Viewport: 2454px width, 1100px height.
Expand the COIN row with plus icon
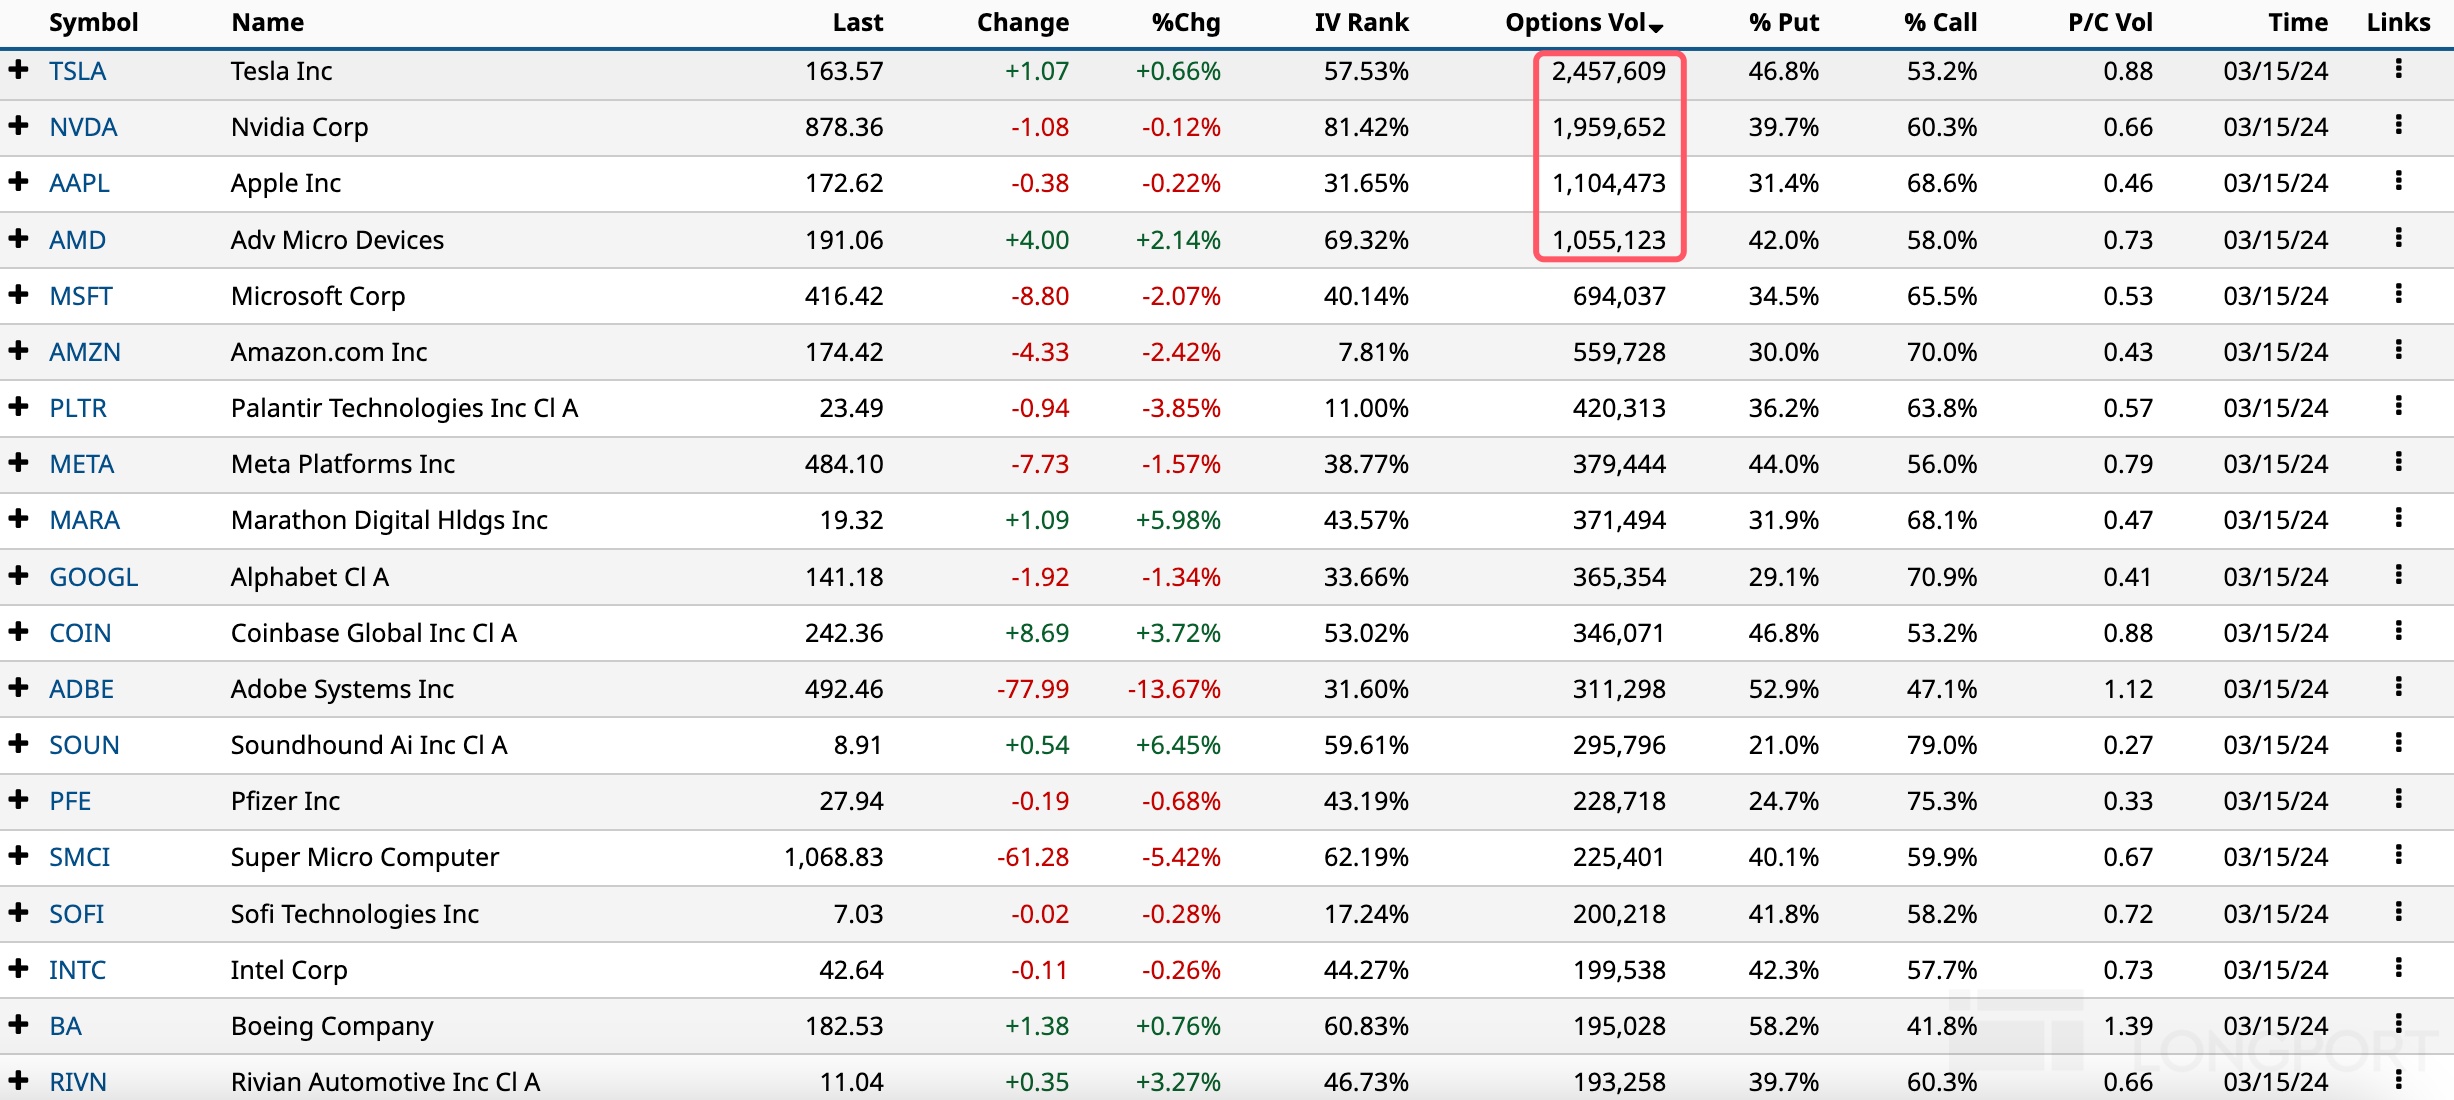(18, 631)
